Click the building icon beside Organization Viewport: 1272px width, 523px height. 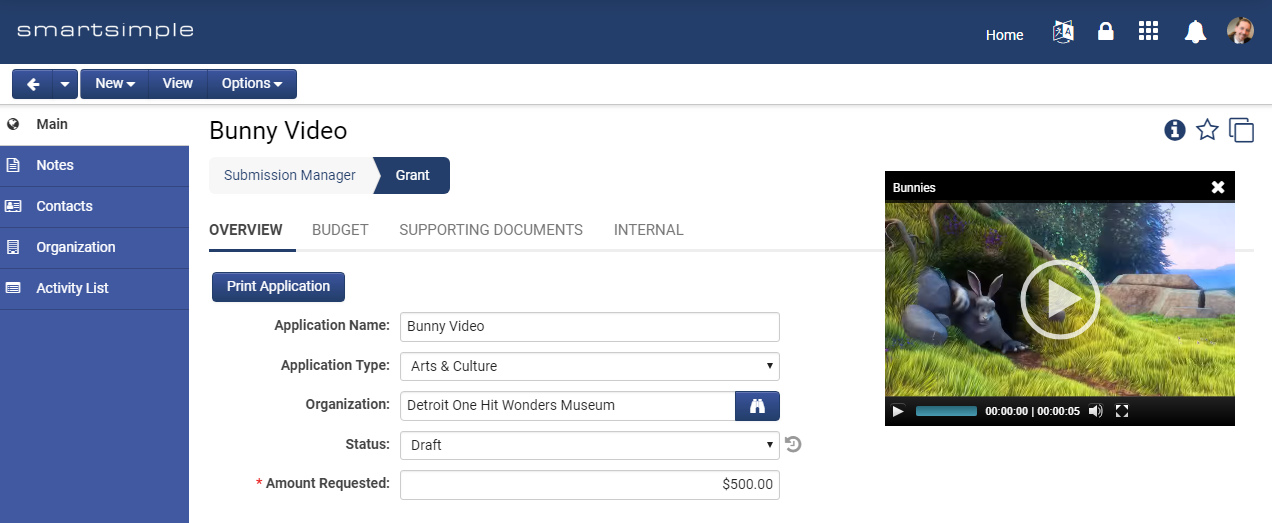tap(13, 248)
